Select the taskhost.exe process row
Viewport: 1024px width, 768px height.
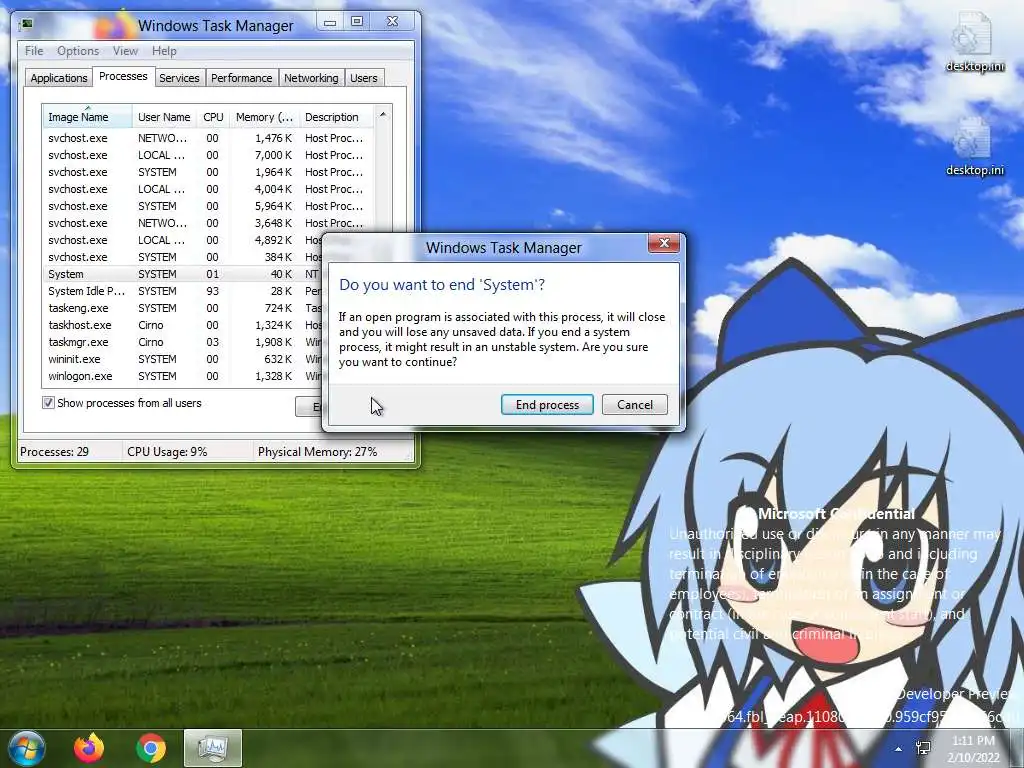[x=183, y=325]
